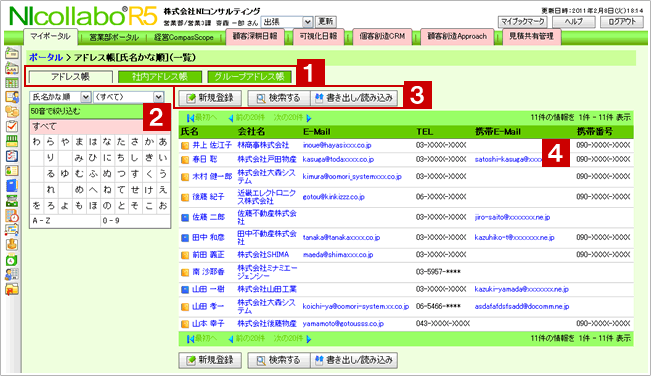The image size is (651, 376).
Task: Click the orange card icon beside 山本 幸子
Action: point(185,324)
